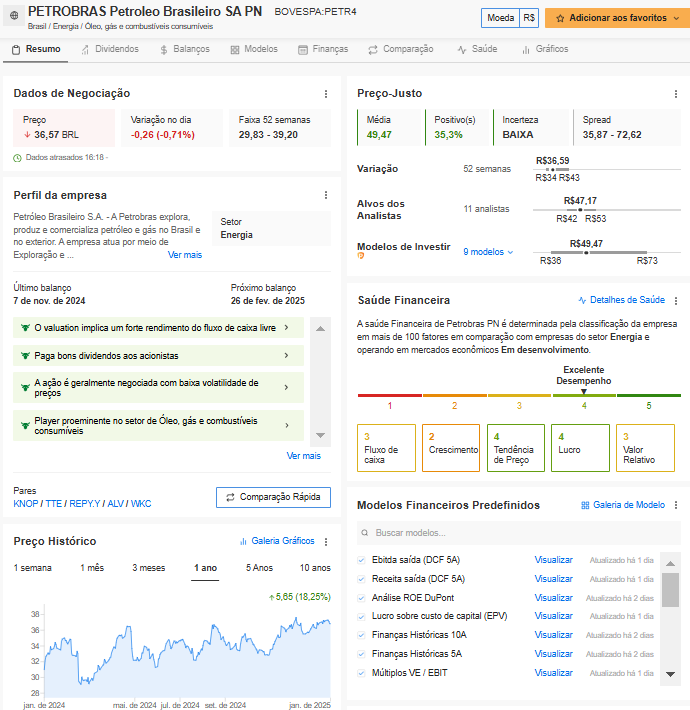Click the Comparação Rápida button
690x710 pixels.
click(x=273, y=497)
